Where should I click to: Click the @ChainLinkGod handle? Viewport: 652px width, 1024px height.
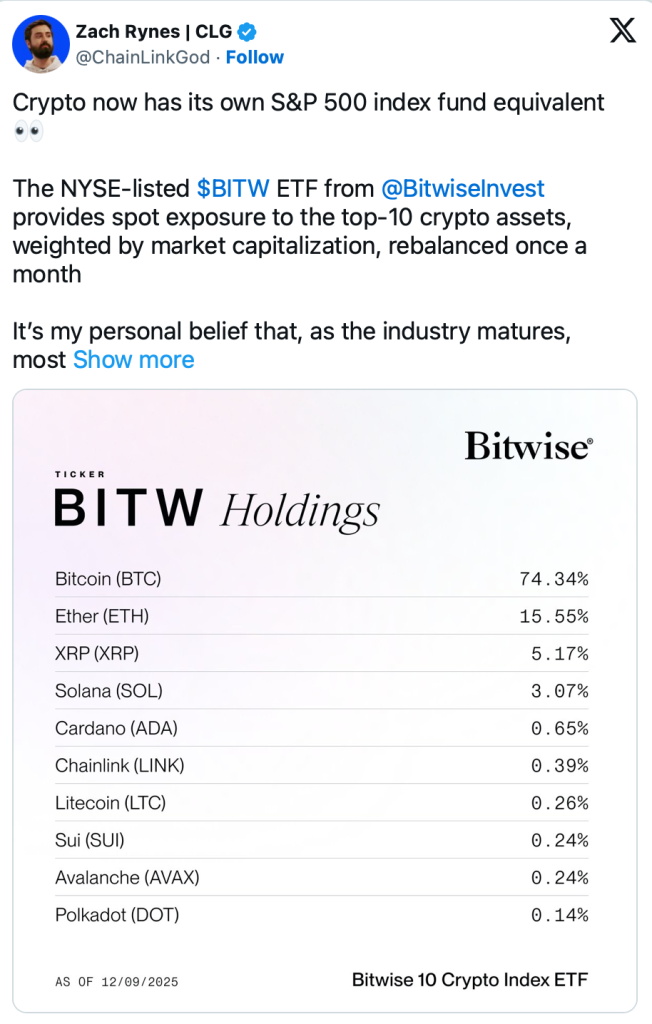[143, 57]
